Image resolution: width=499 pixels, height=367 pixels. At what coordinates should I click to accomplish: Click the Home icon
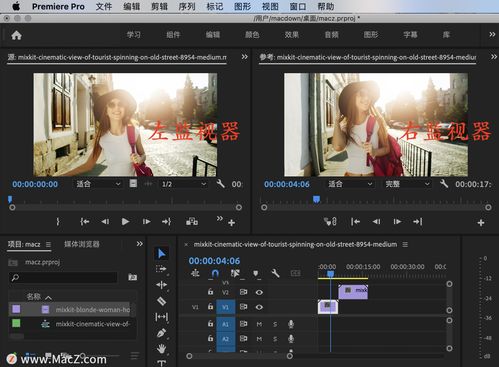click(16, 35)
